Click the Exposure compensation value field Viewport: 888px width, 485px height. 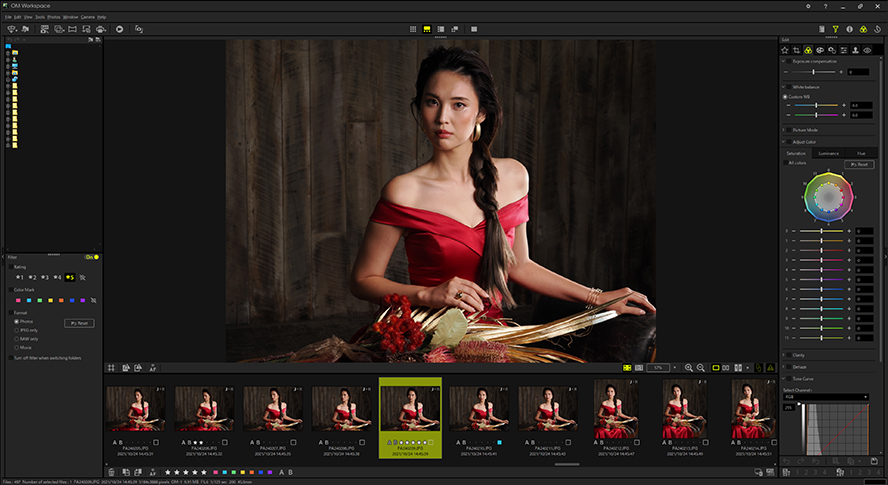(x=859, y=72)
